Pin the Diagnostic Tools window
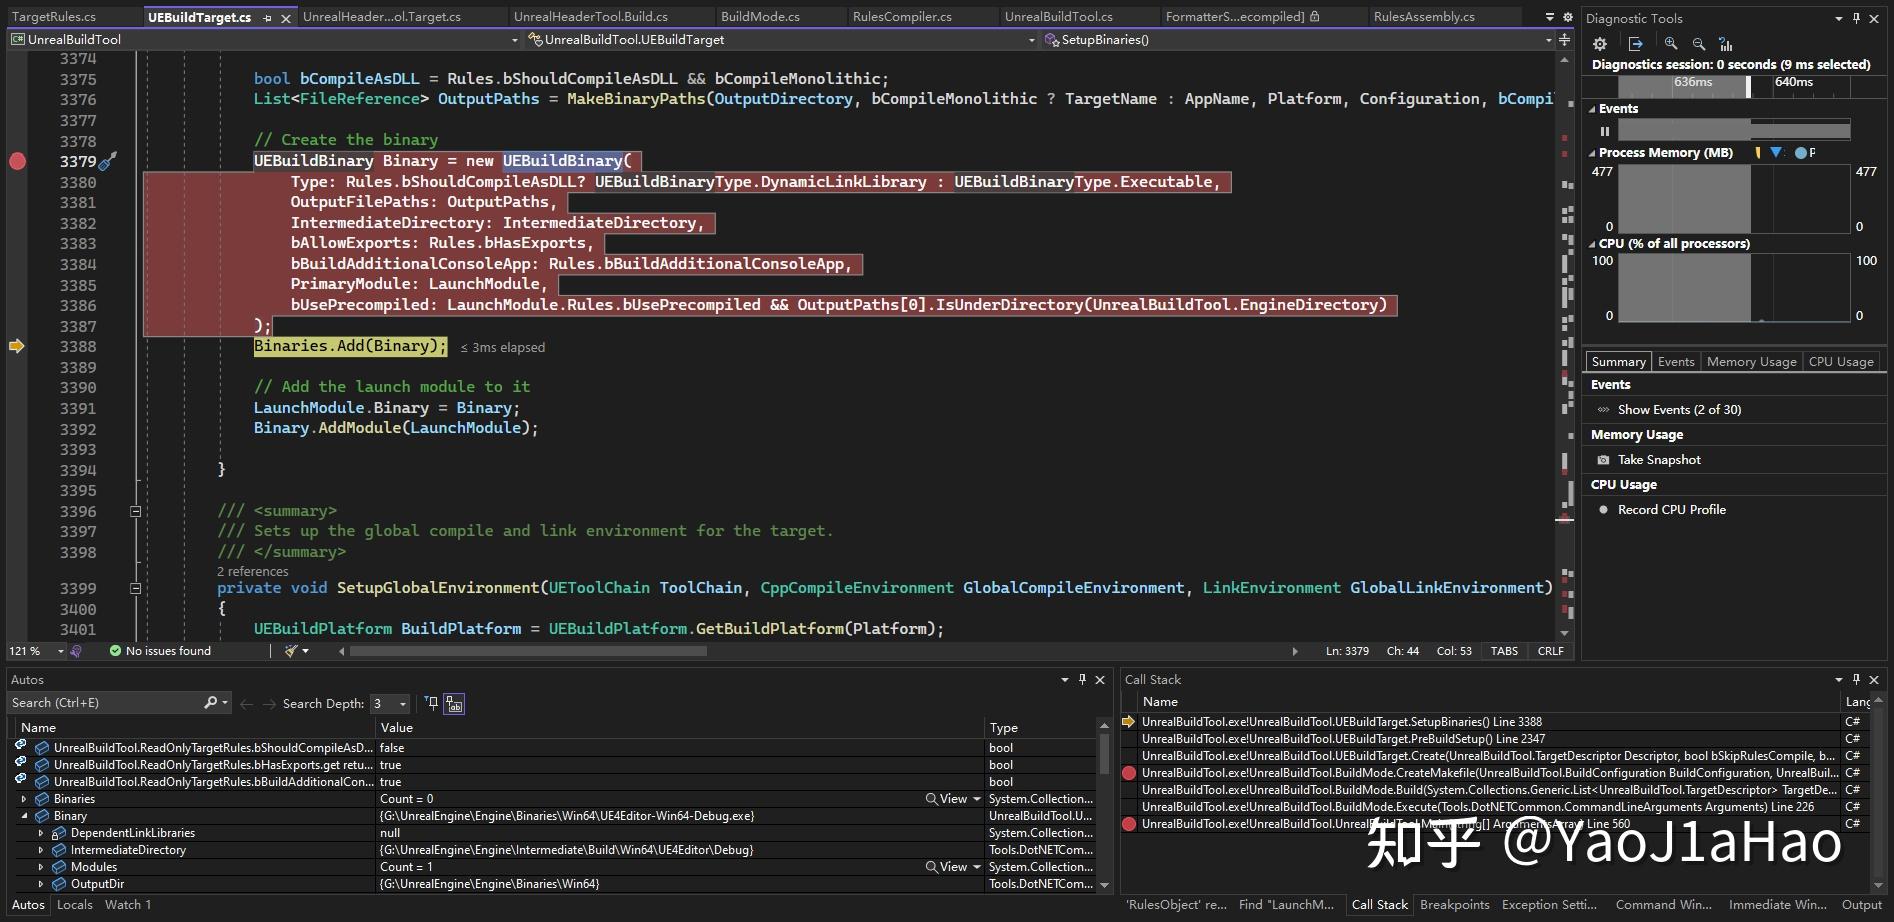The width and height of the screenshot is (1894, 922). point(1856,17)
